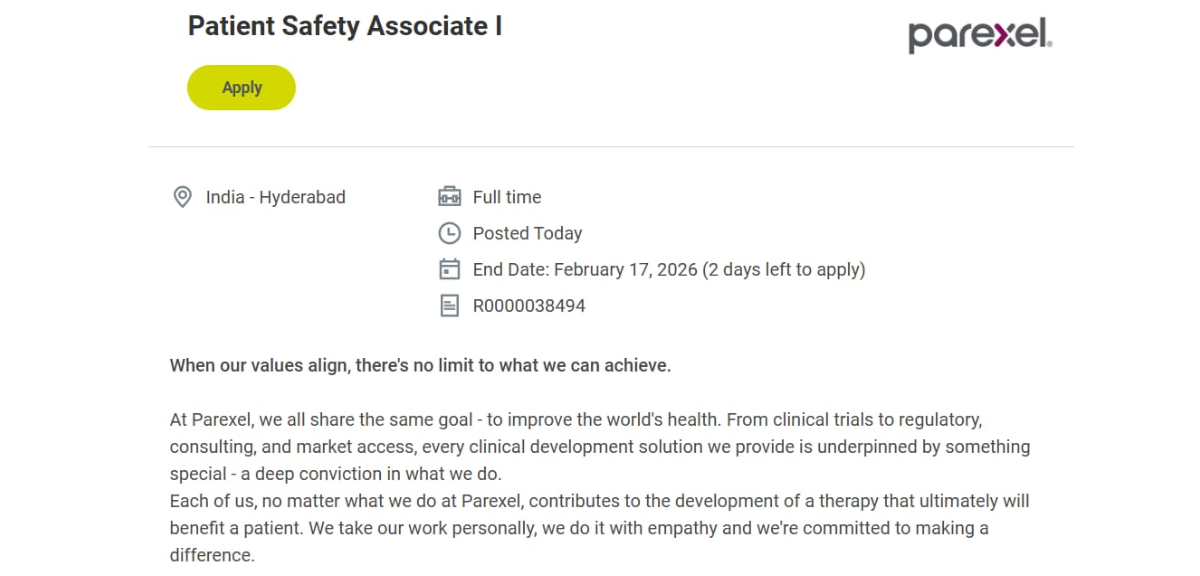Screen dimensions: 1200x576
Task: Click the registered trademark symbol after Parexel
Action: [x=1048, y=44]
